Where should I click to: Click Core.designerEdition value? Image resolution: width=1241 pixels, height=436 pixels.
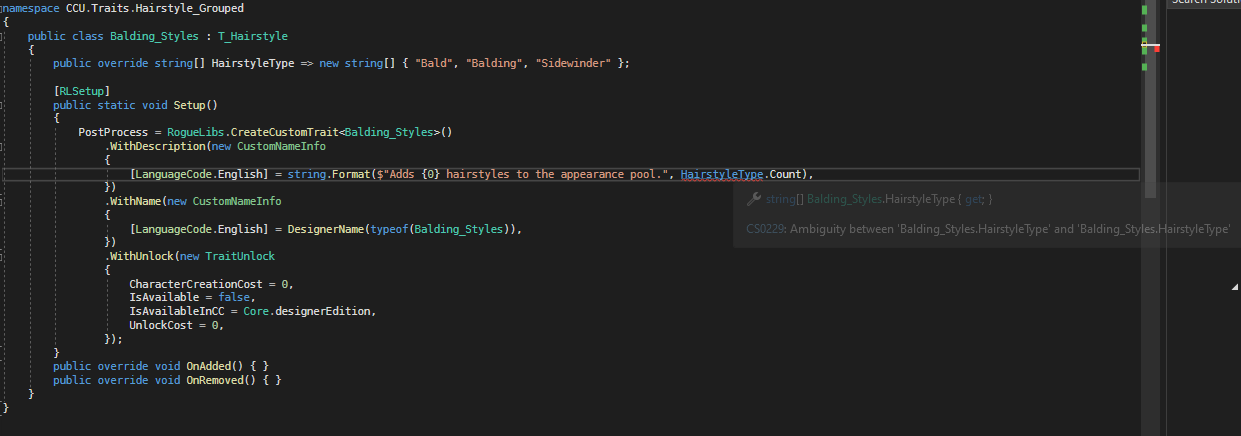point(308,311)
